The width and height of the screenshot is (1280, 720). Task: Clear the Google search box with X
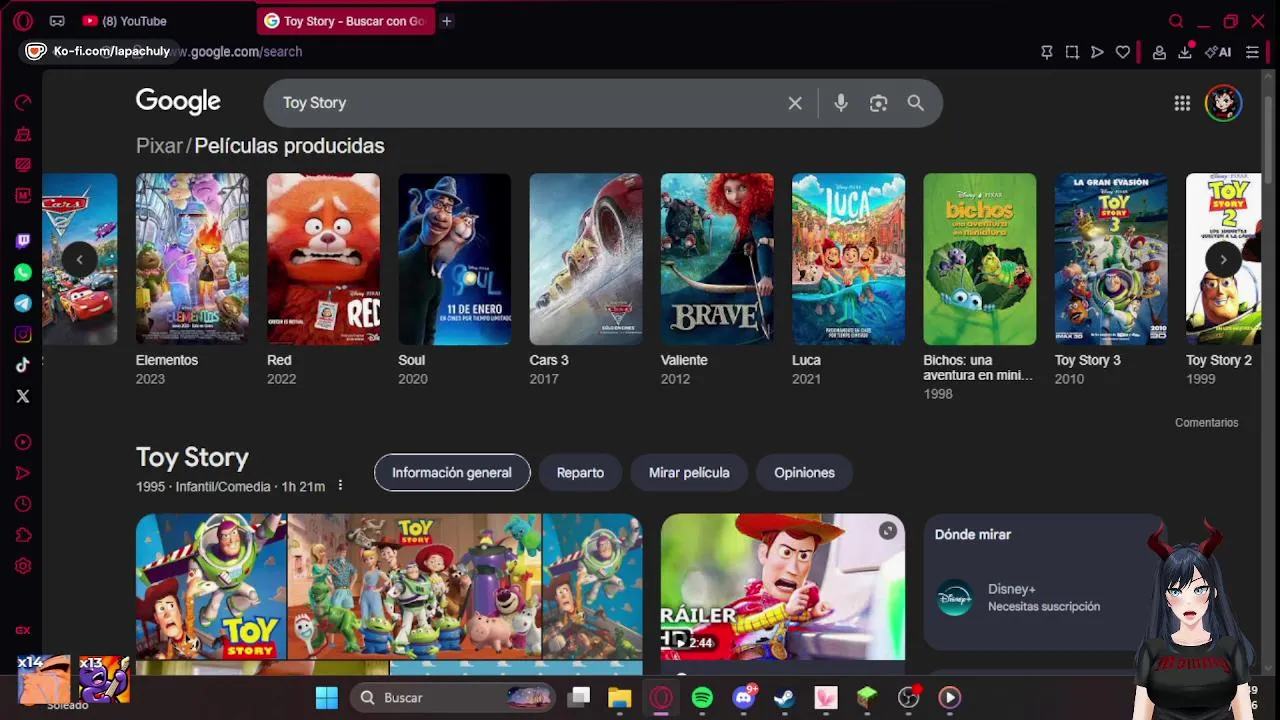795,103
